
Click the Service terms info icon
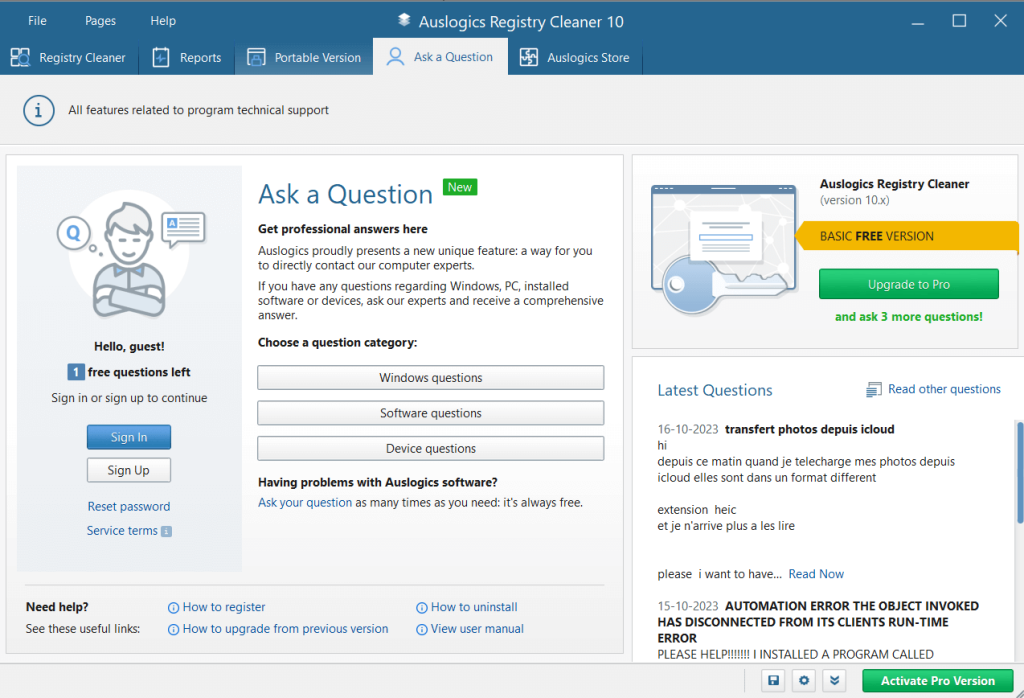pos(167,531)
